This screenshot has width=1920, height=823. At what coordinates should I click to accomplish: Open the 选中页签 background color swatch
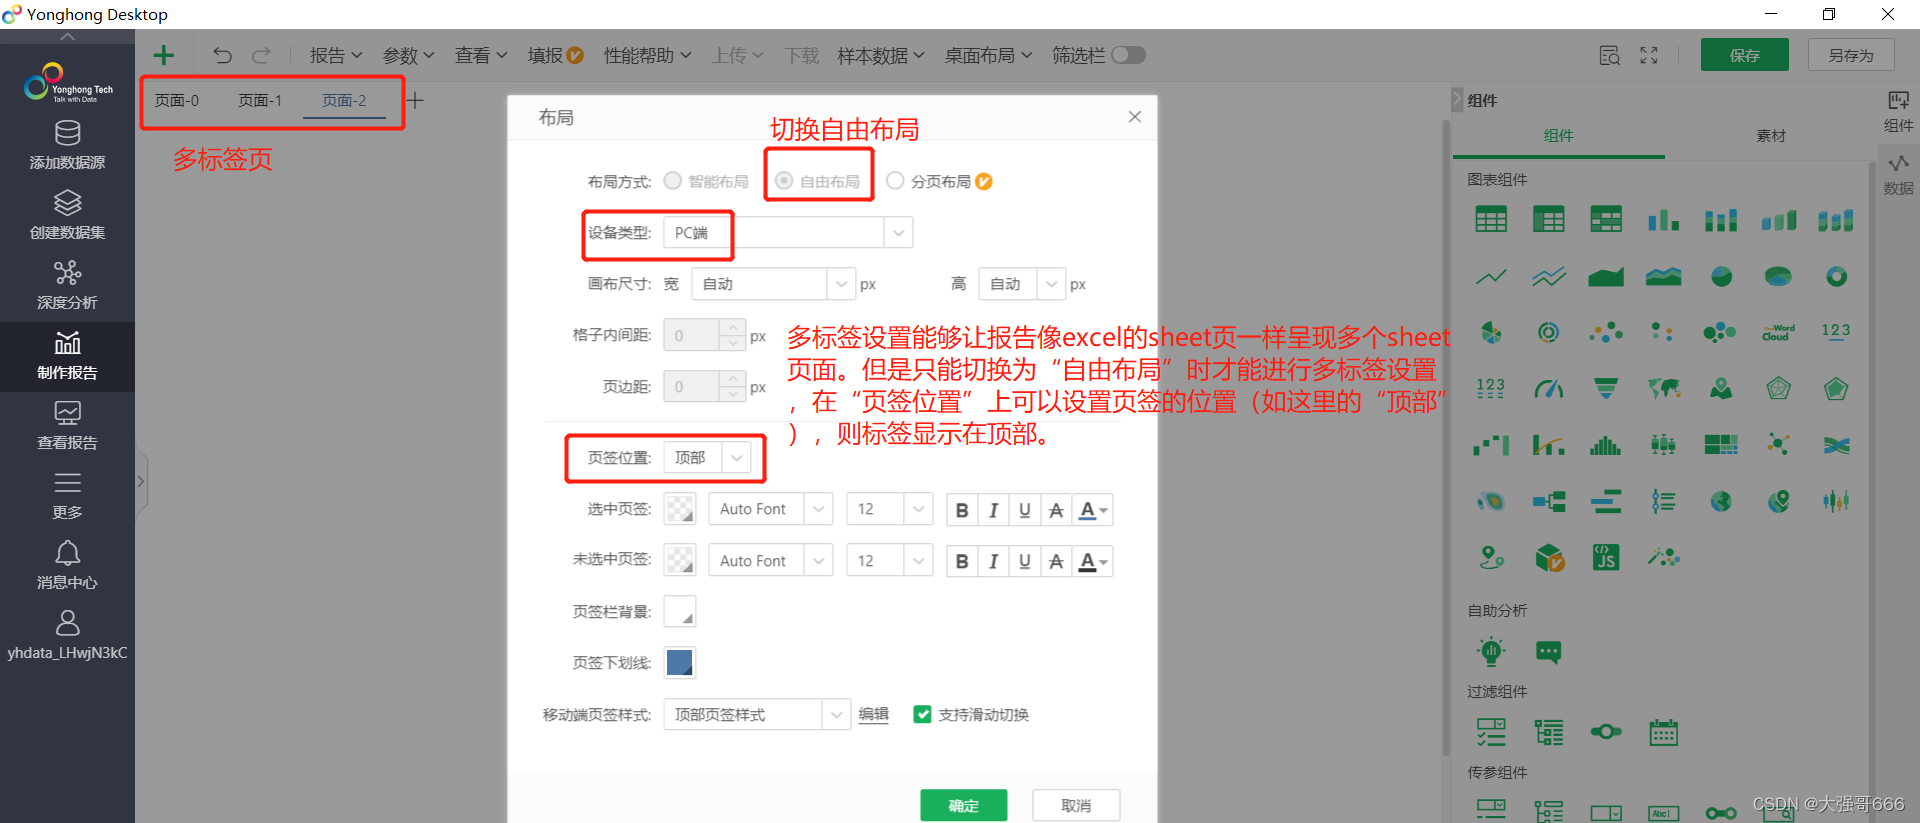pyautogui.click(x=680, y=509)
